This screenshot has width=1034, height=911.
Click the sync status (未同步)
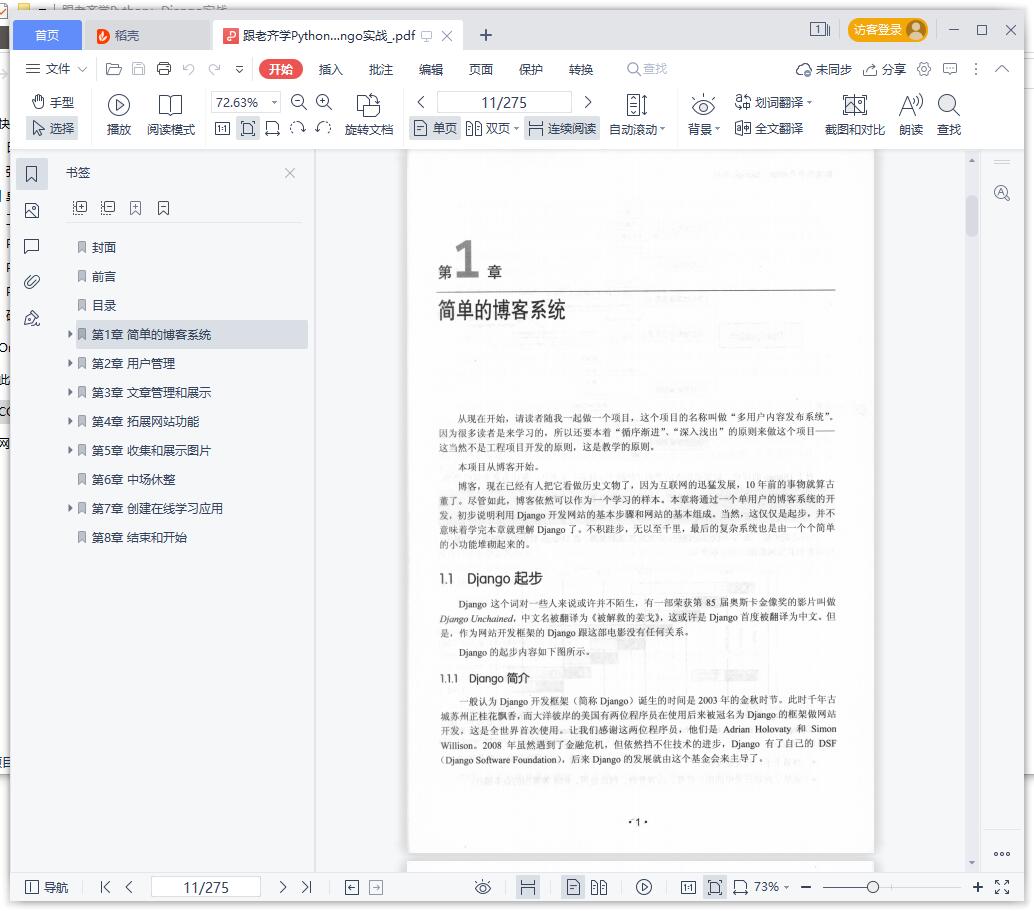824,69
